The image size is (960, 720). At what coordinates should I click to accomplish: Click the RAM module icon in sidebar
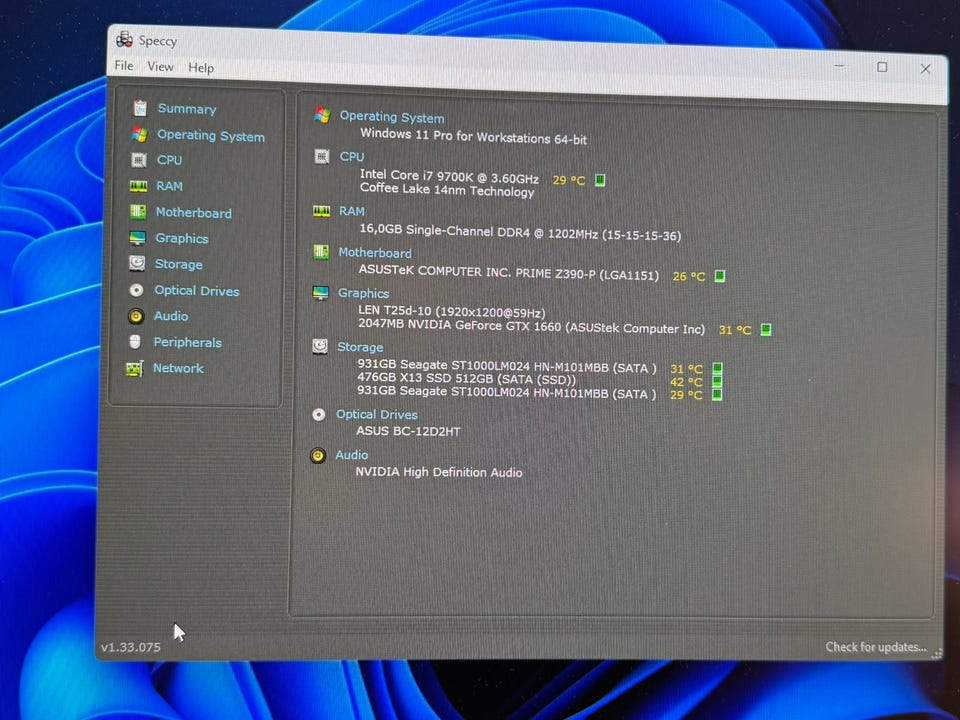tap(138, 186)
